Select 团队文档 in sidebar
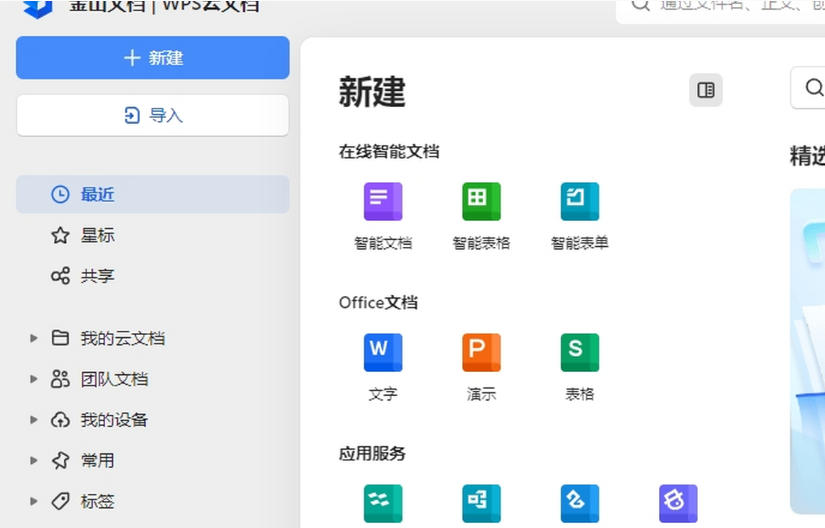This screenshot has height=528, width=825. click(x=114, y=379)
